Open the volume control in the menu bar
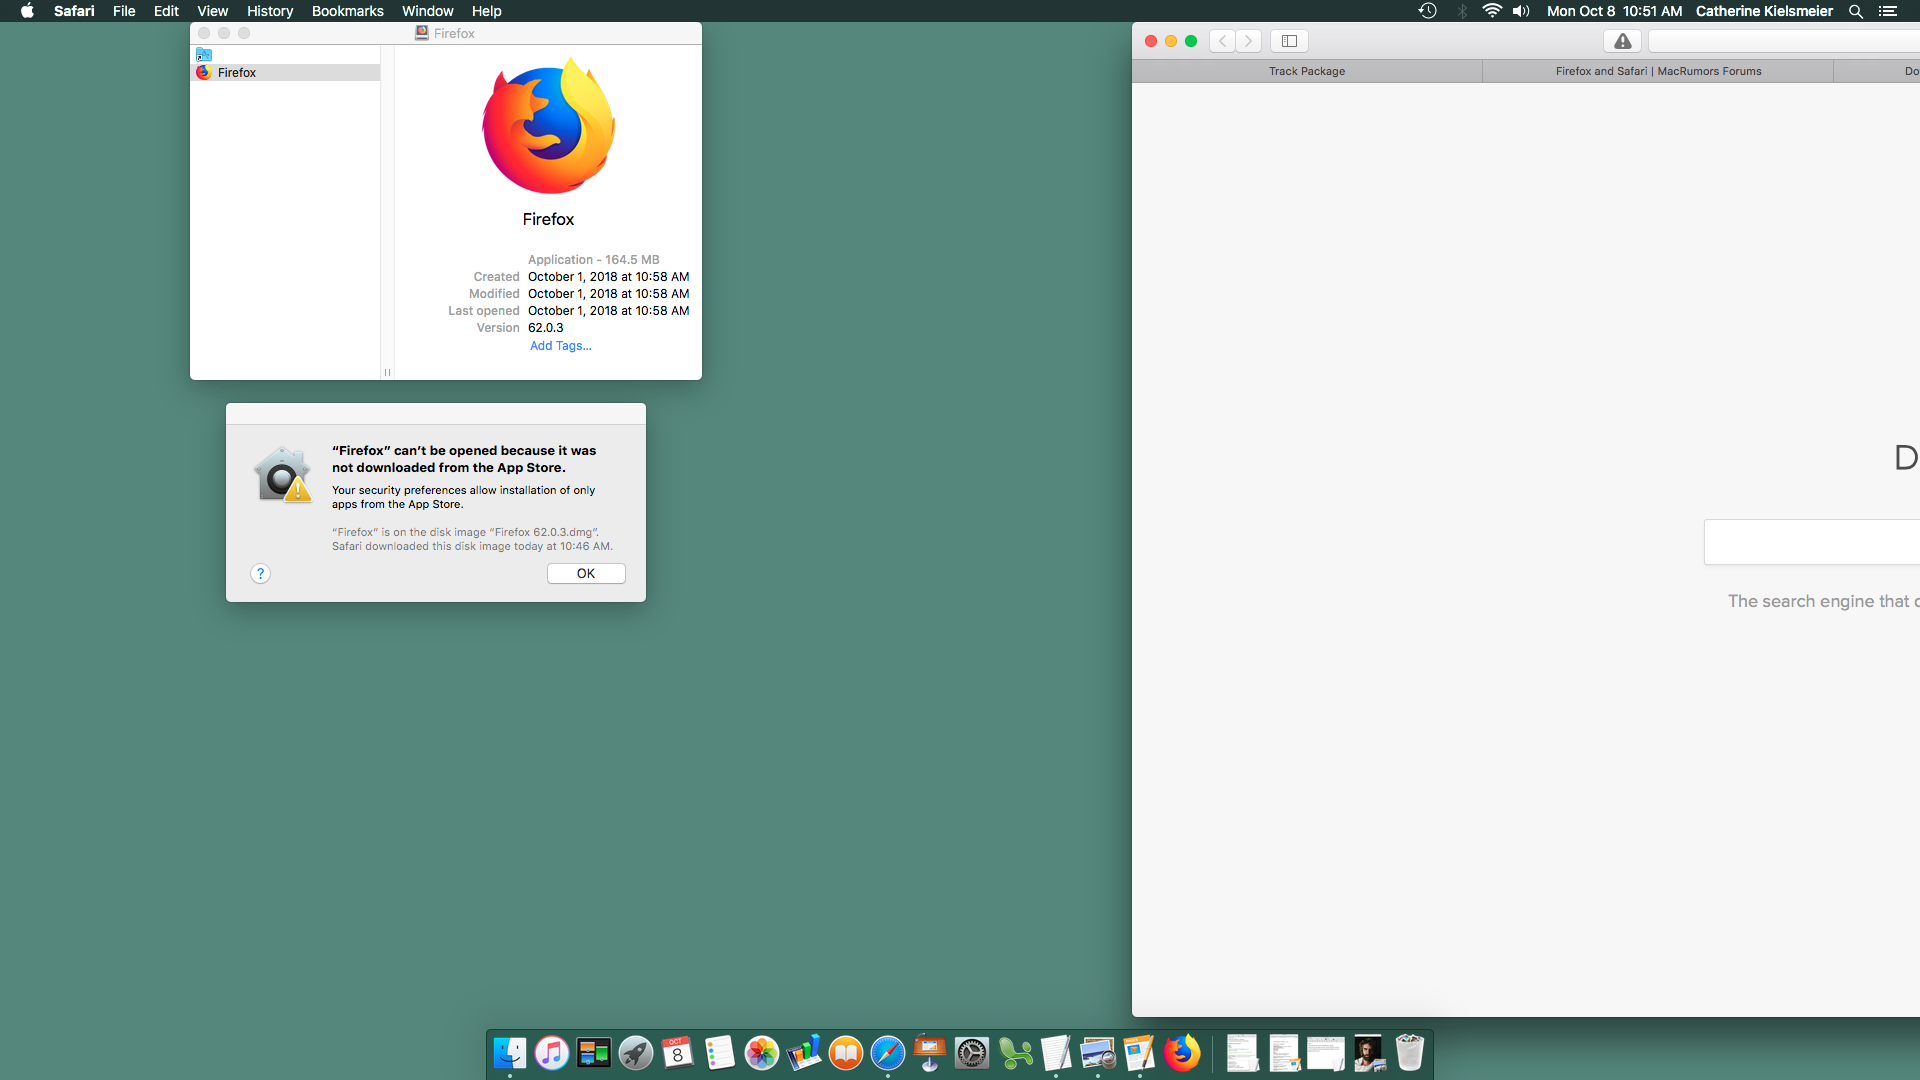Image resolution: width=1920 pixels, height=1080 pixels. tap(1521, 11)
